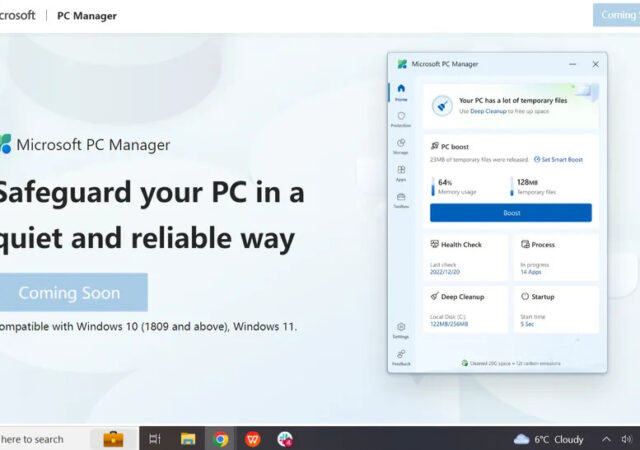The width and height of the screenshot is (640, 450).
Task: Click the large Coming Soon button
Action: pyautogui.click(x=73, y=292)
